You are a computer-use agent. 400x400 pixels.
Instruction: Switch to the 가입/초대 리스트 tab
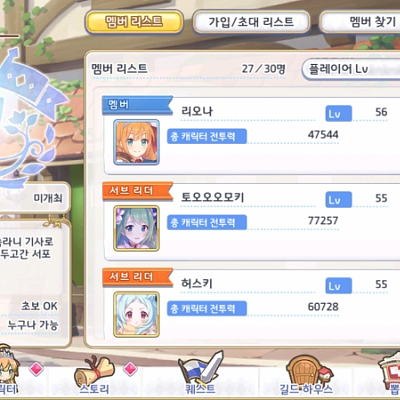[251, 22]
